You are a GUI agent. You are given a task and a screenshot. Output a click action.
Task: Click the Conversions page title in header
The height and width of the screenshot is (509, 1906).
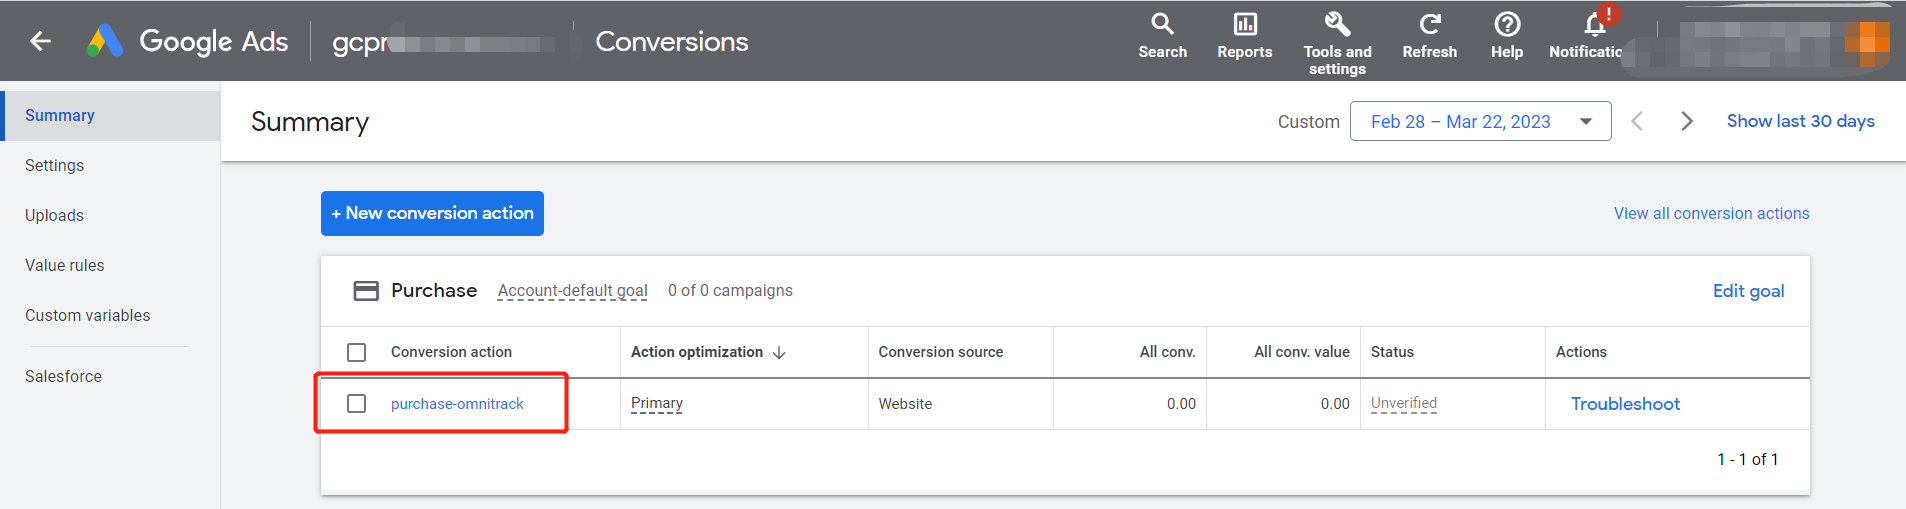coord(672,41)
